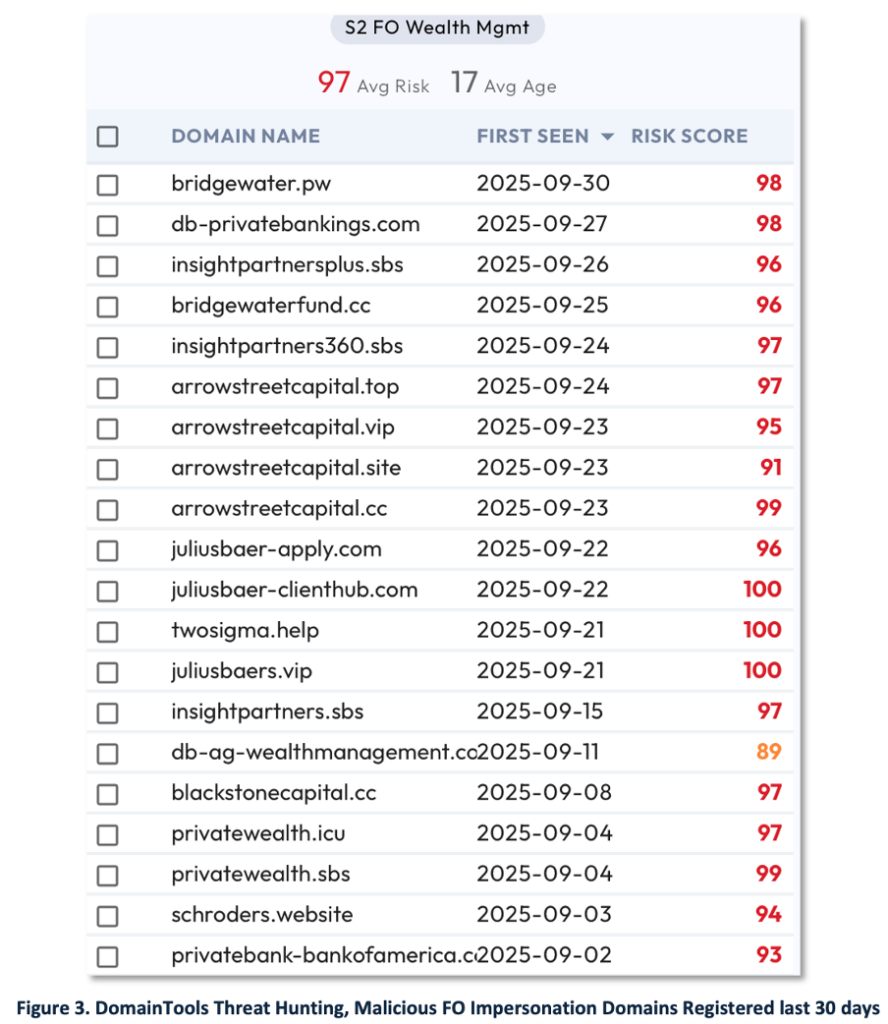Select checkbox for bridgewater.pw row
The height and width of the screenshot is (1024, 888).
(107, 185)
